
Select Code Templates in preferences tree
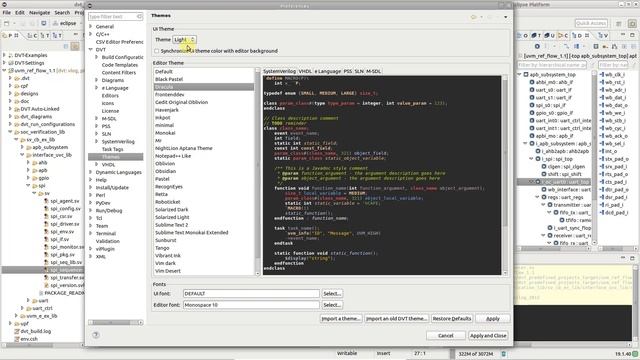click(x=120, y=65)
